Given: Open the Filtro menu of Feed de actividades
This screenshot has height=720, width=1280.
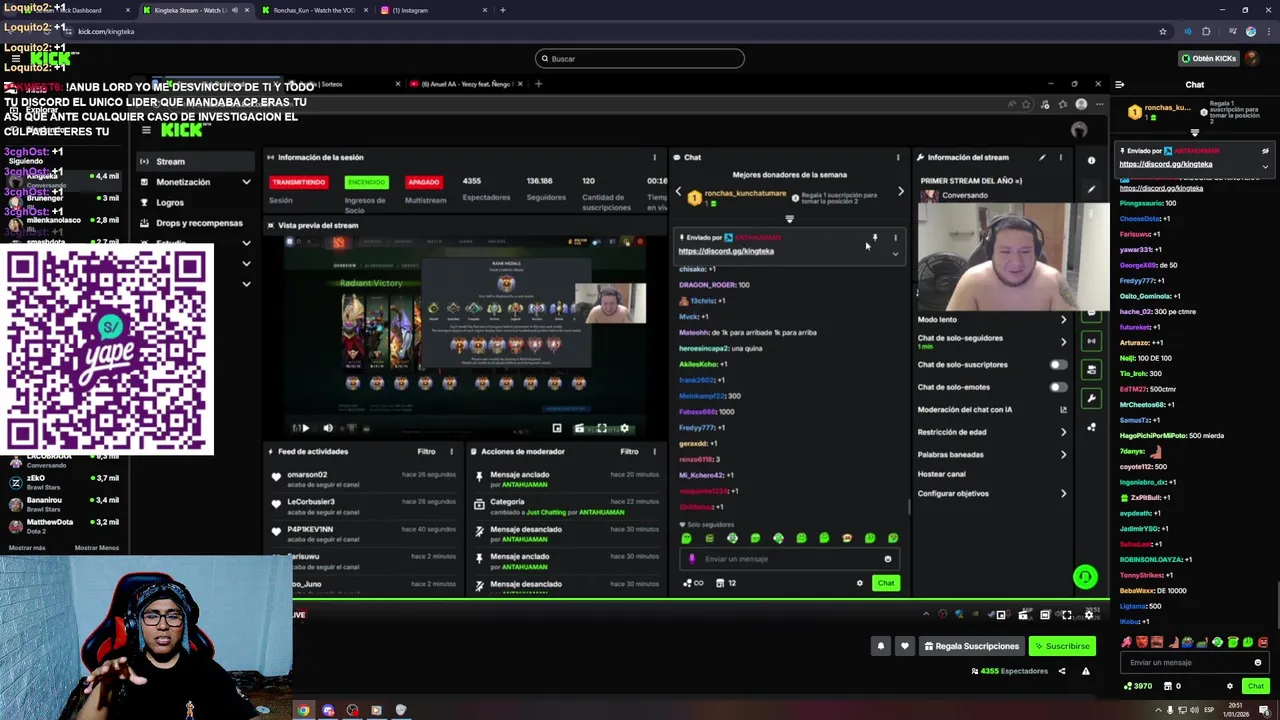Looking at the screenshot, I should click(426, 451).
